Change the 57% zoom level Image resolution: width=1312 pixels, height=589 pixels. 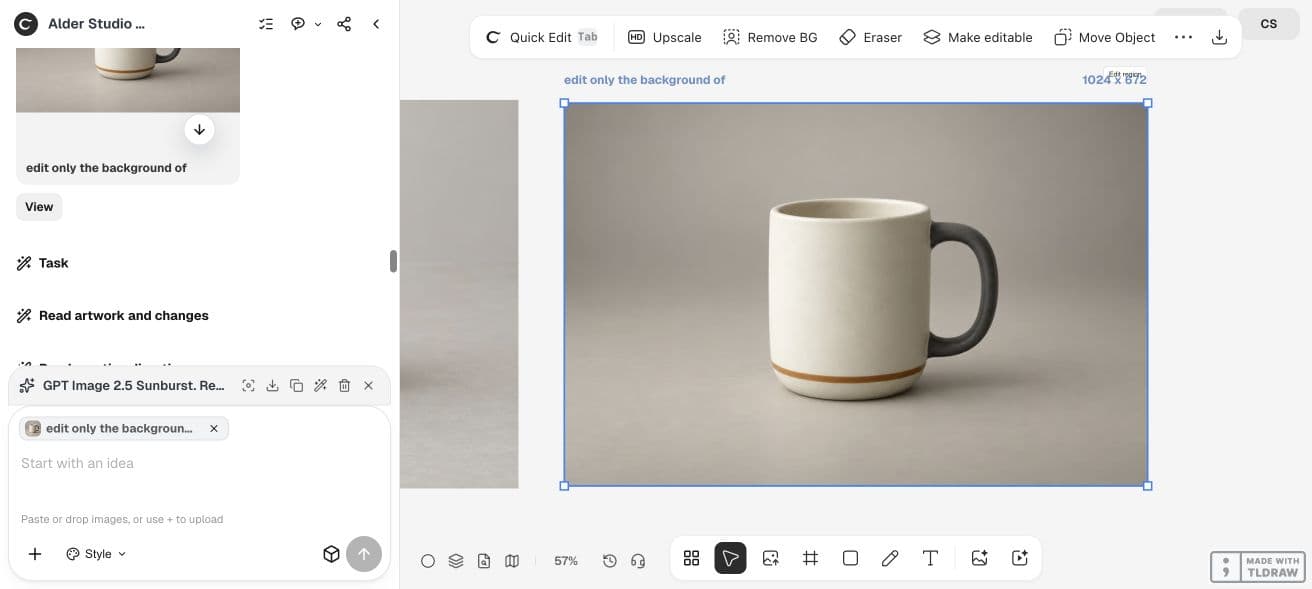pyautogui.click(x=566, y=561)
